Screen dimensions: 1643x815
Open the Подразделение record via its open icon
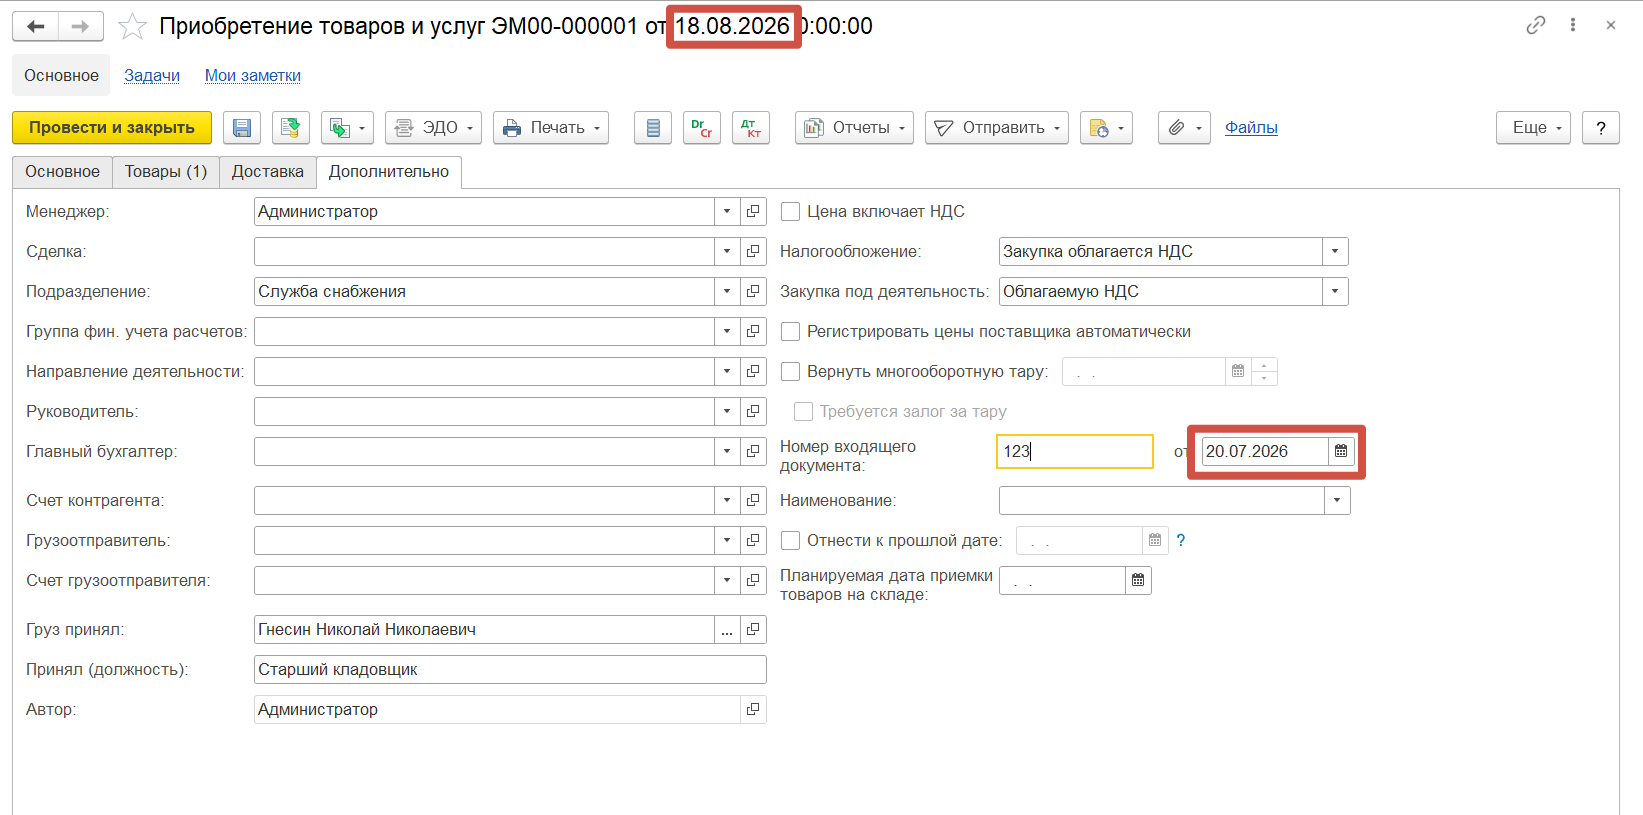[x=753, y=291]
